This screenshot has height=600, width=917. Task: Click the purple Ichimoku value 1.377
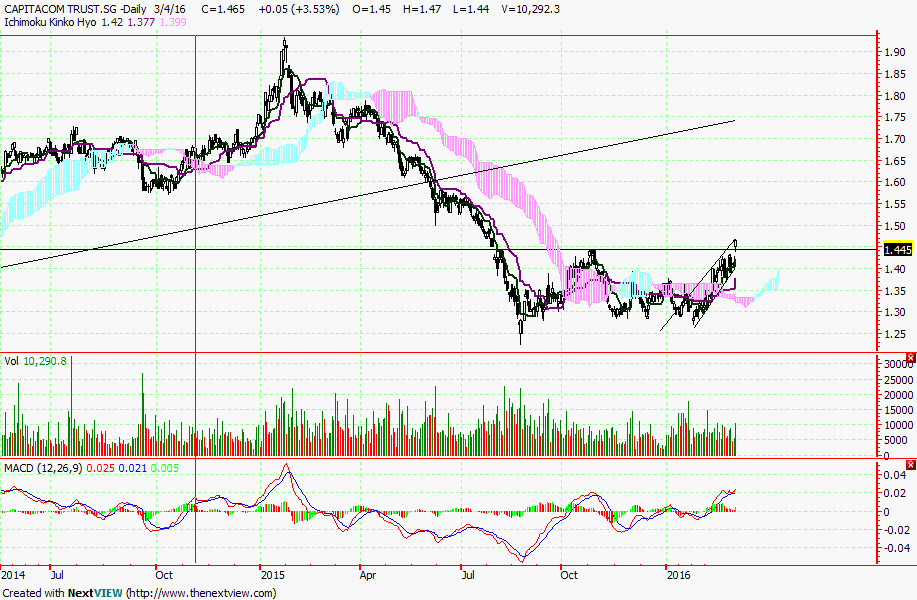coord(142,22)
